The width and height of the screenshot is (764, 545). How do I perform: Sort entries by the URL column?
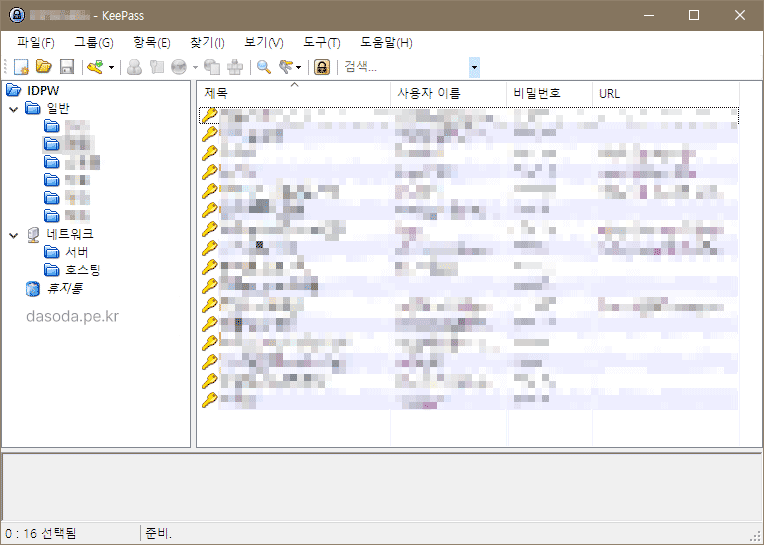666,93
